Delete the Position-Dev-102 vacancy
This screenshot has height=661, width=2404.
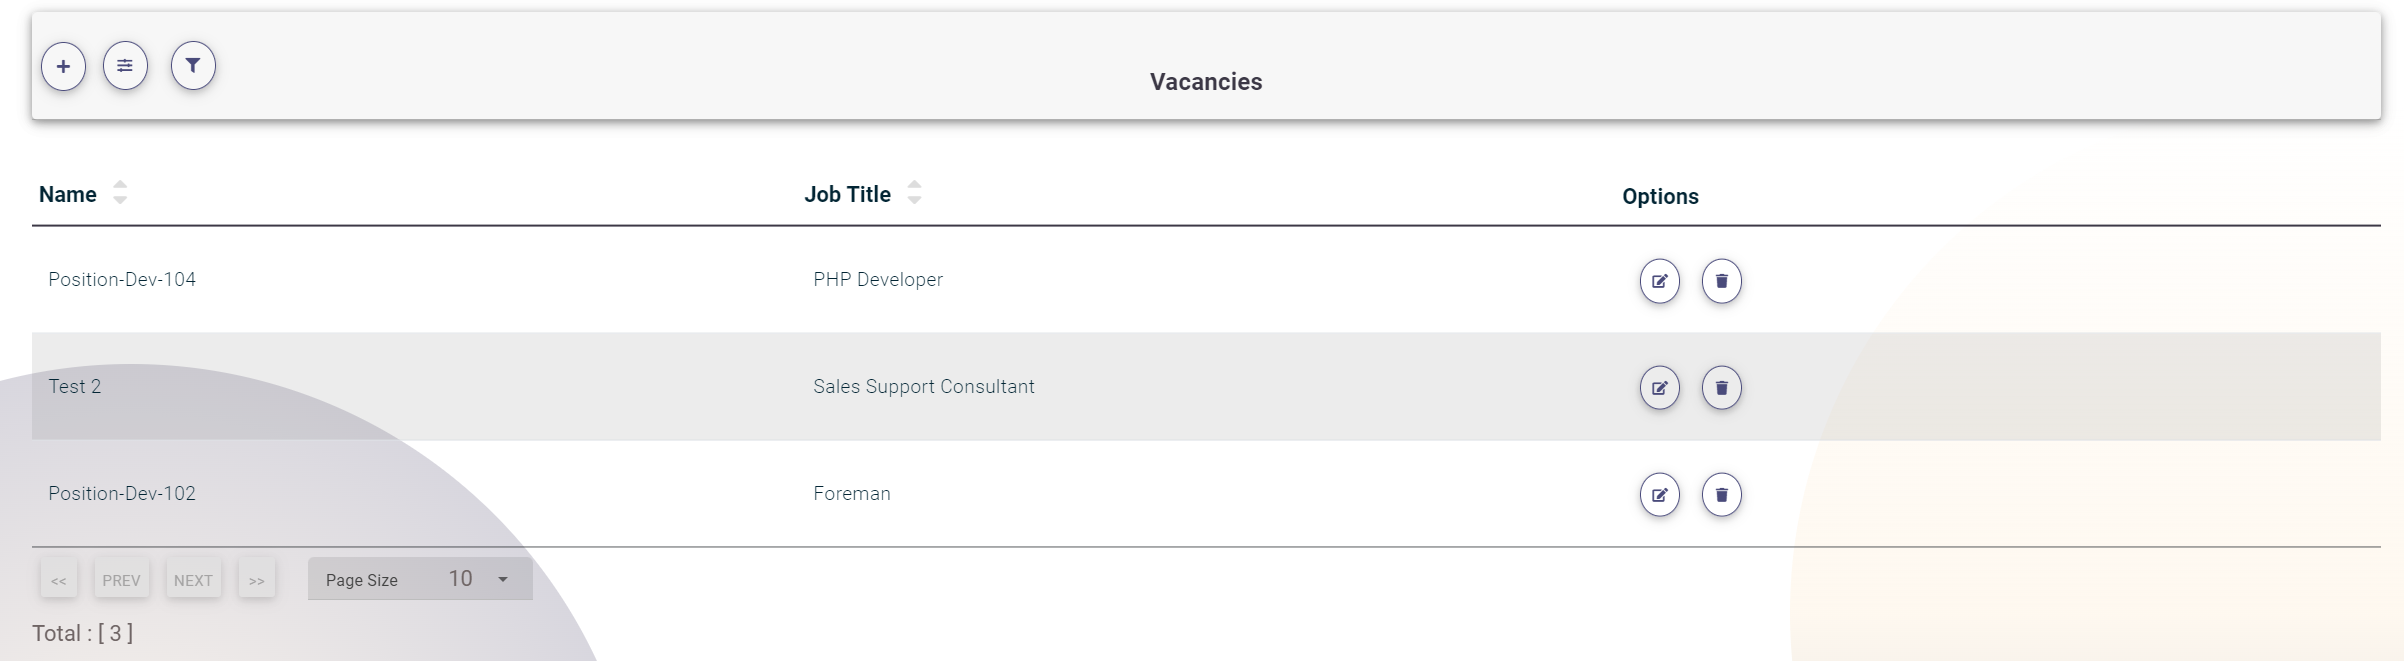click(1722, 494)
